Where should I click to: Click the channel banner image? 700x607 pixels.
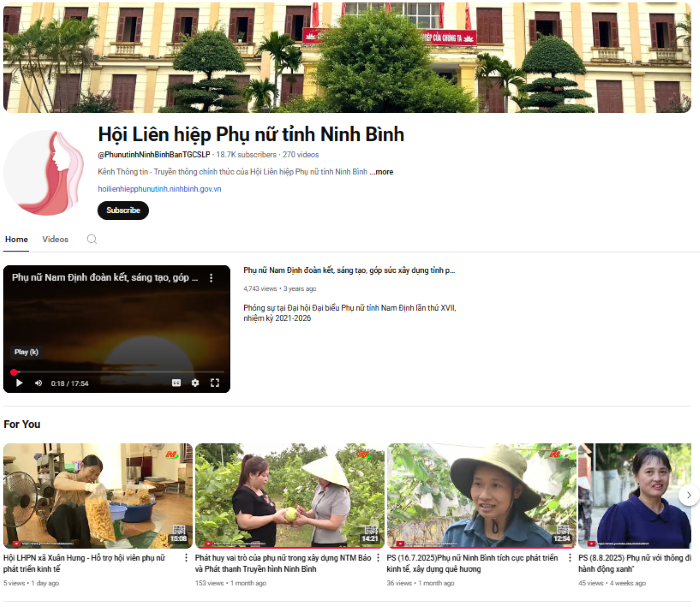pyautogui.click(x=347, y=57)
